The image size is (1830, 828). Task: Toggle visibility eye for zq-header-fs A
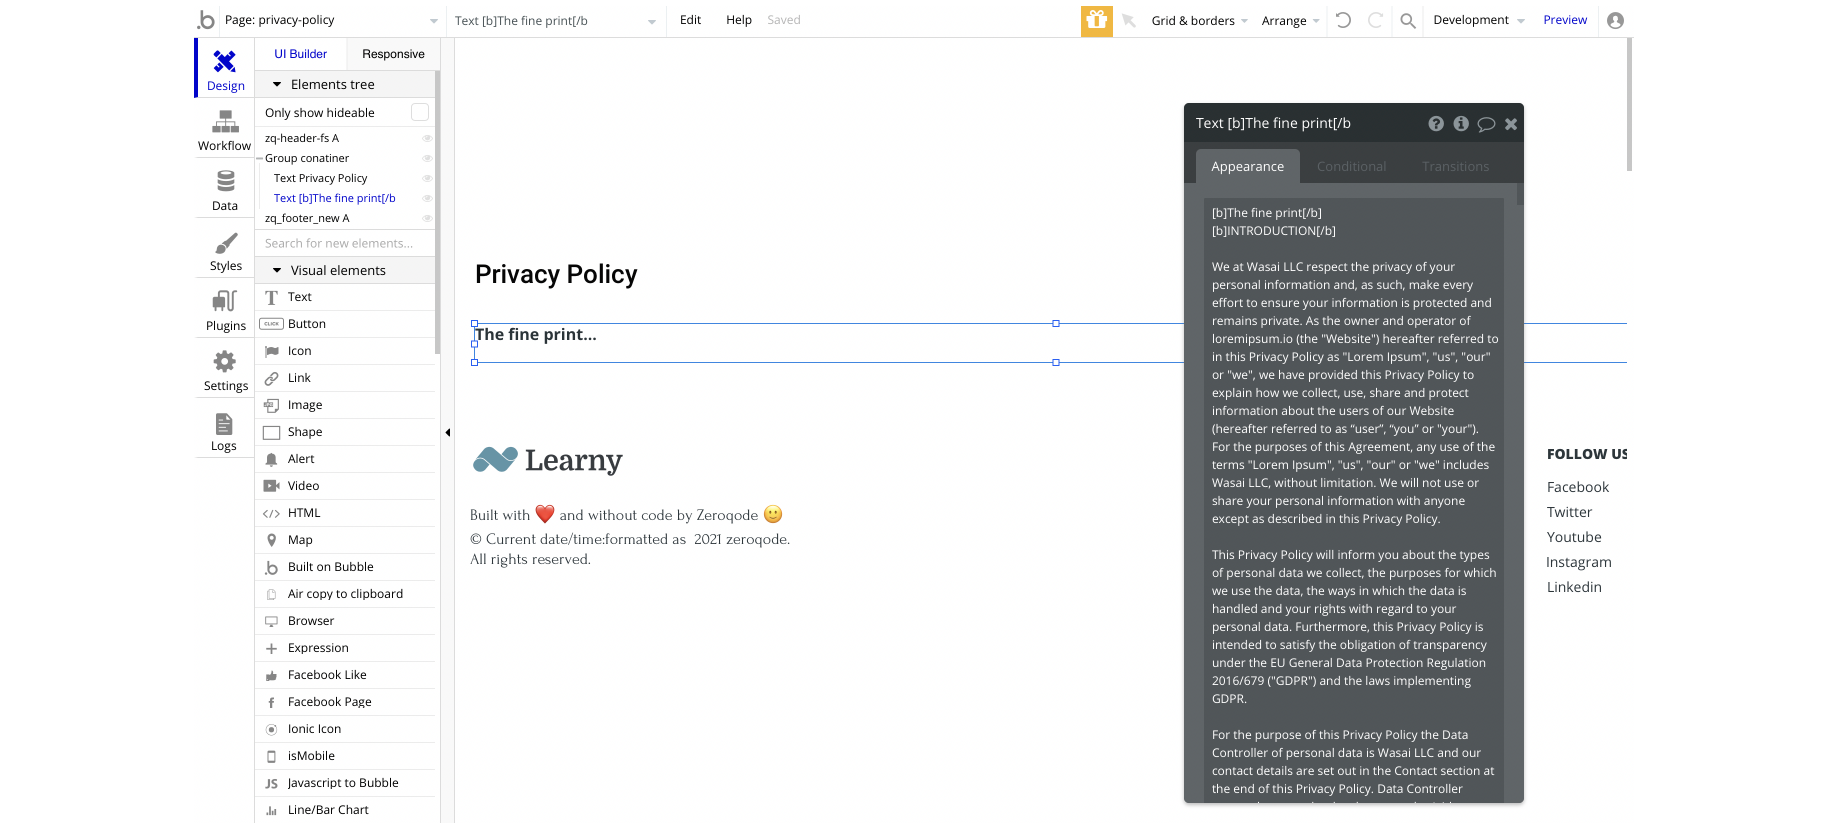click(427, 138)
